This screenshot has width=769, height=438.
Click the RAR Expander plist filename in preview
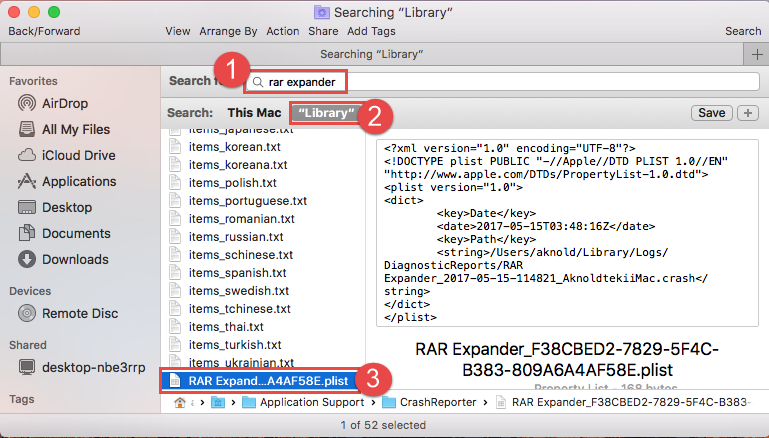[x=567, y=360]
